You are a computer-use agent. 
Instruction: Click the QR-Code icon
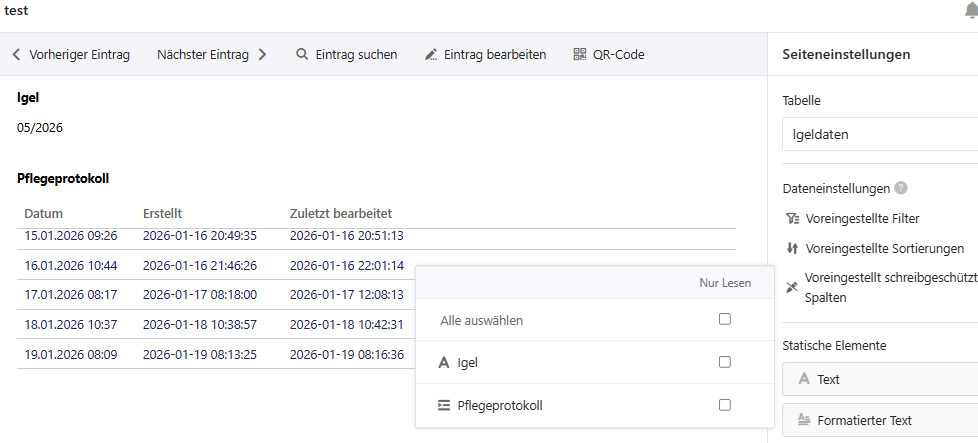point(580,55)
